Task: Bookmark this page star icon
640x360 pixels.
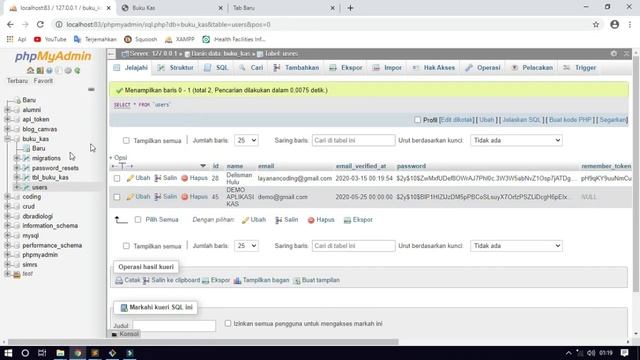Action: 596,24
